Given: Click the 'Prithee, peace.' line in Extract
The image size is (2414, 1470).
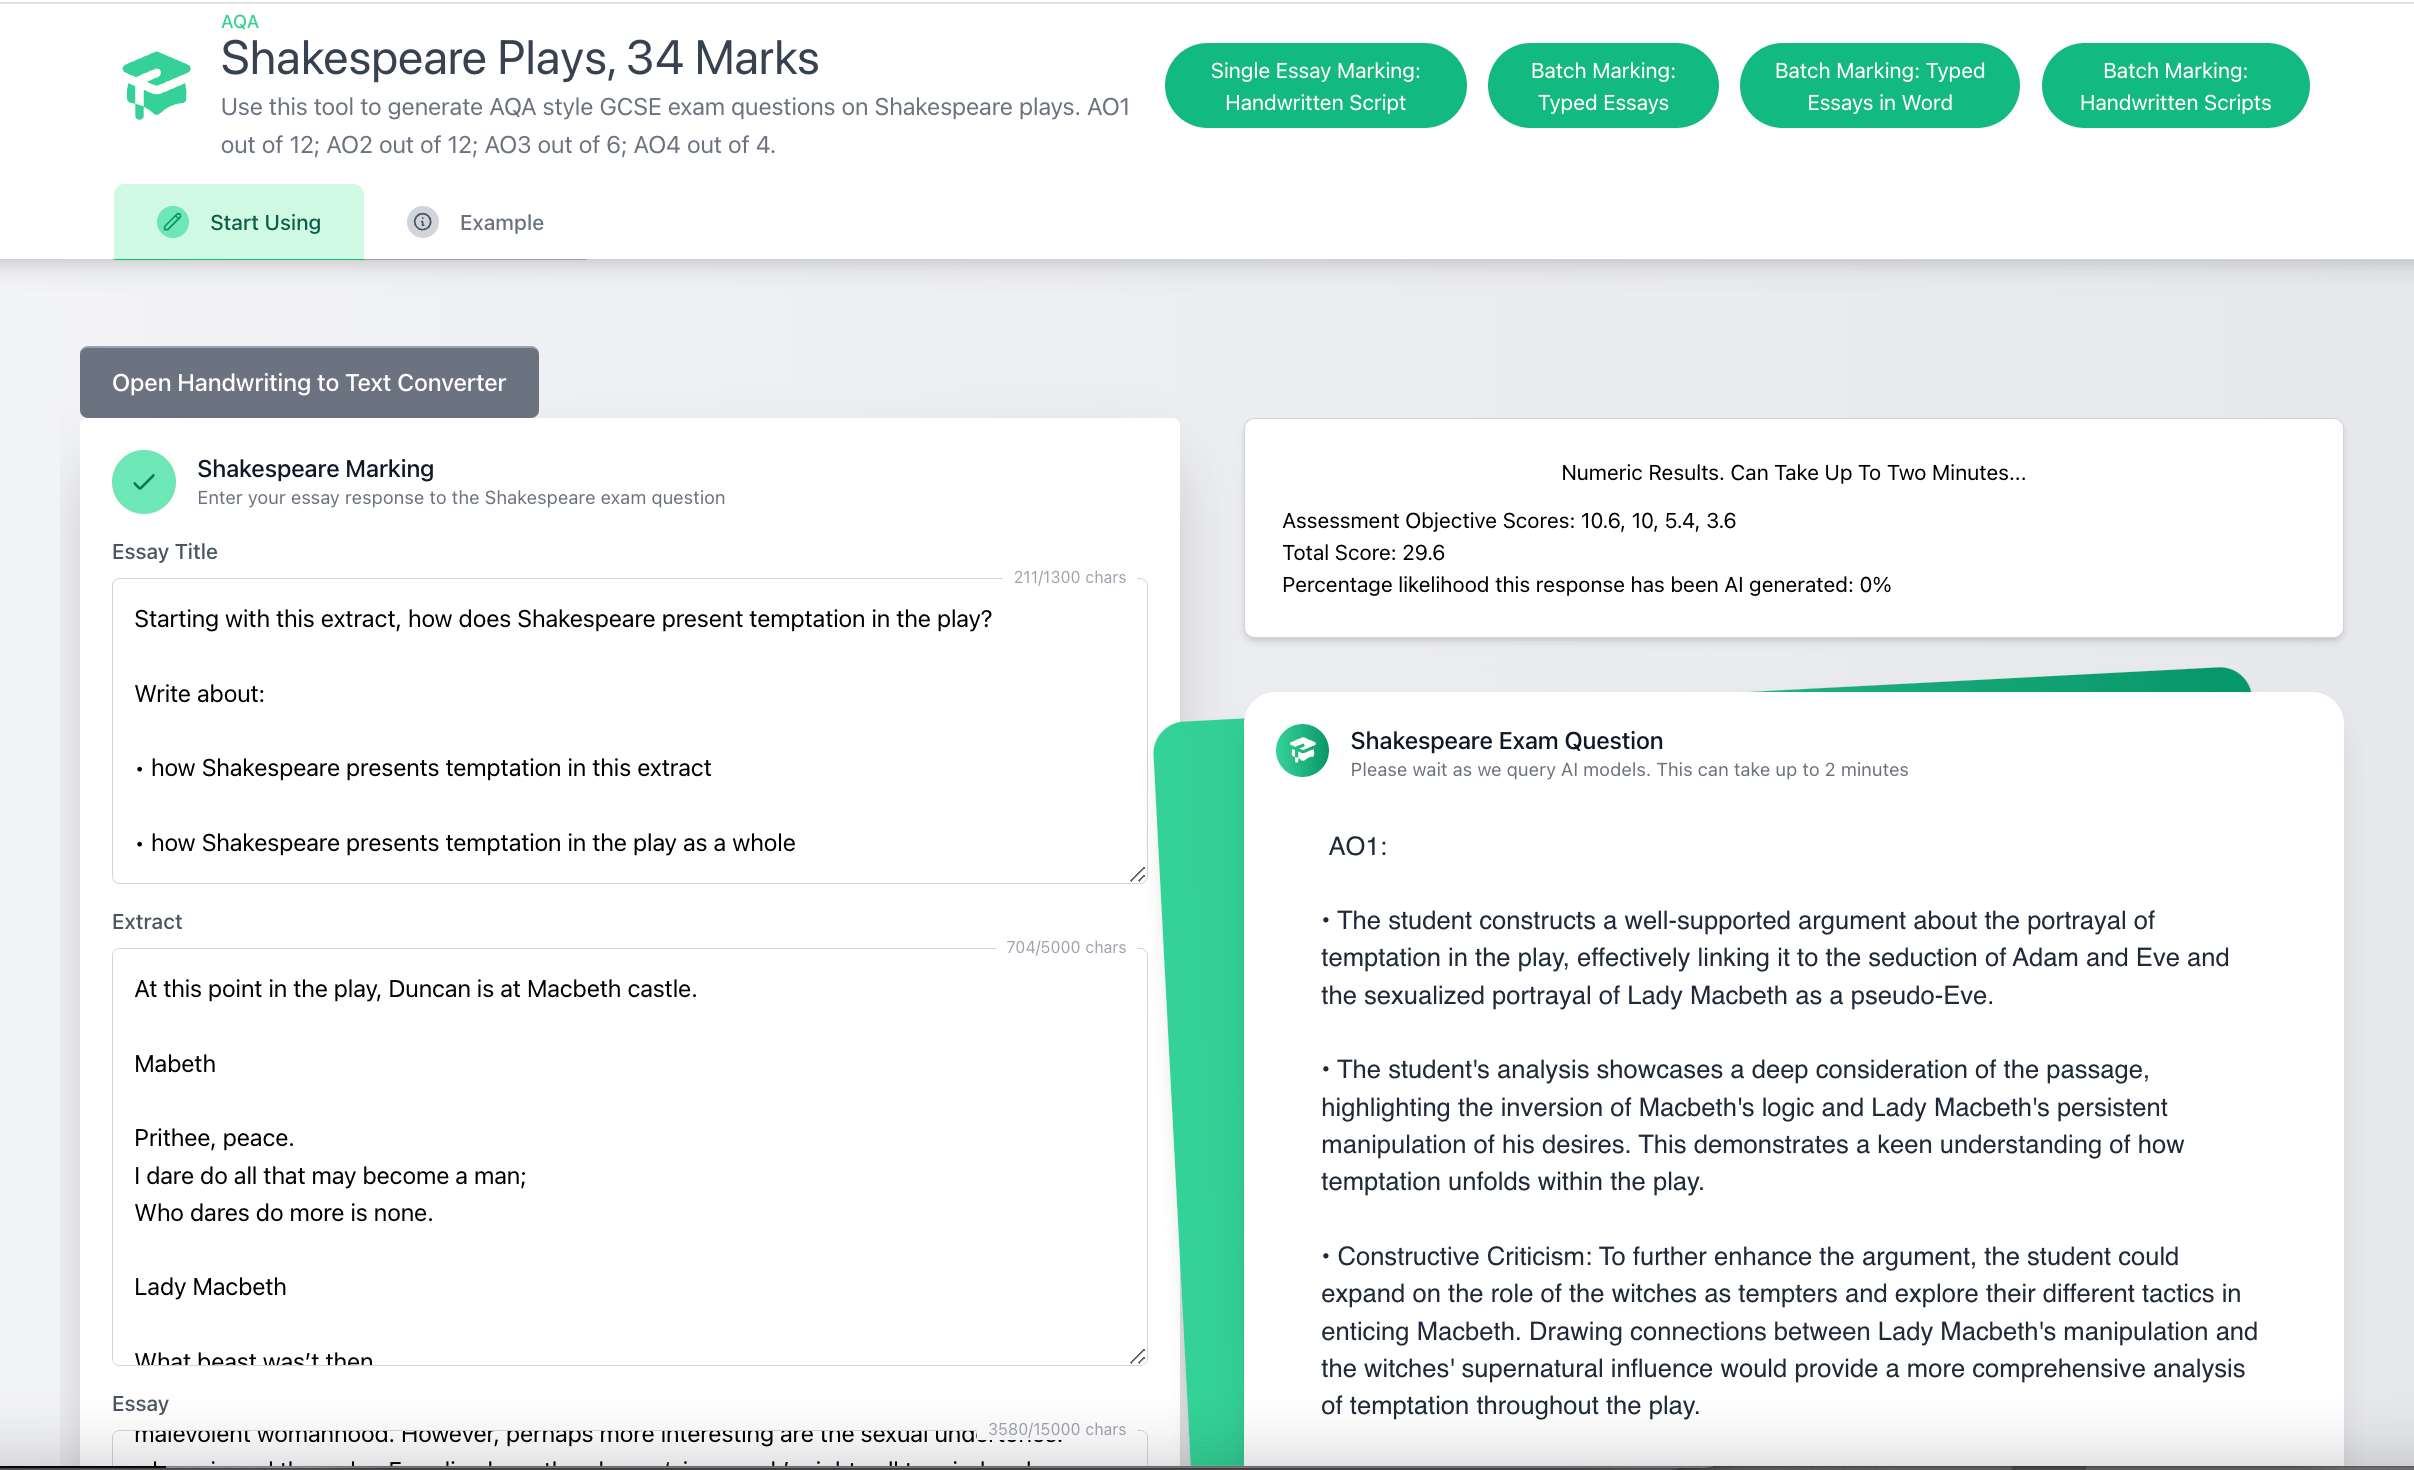Looking at the screenshot, I should click(x=214, y=1138).
